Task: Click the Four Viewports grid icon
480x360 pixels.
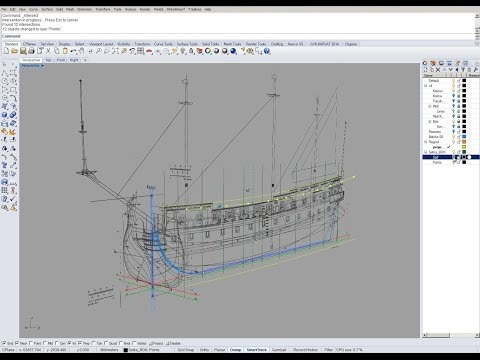Action: coord(140,51)
